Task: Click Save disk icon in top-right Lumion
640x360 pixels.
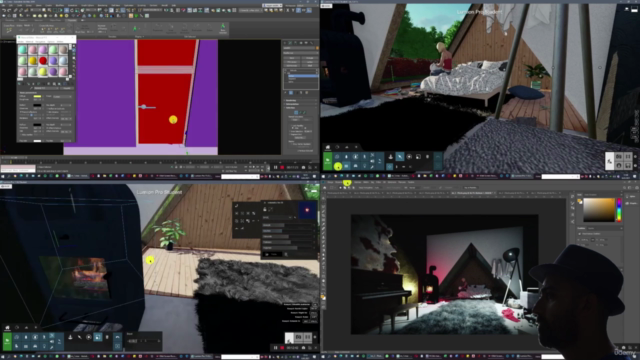Action: pos(628,165)
